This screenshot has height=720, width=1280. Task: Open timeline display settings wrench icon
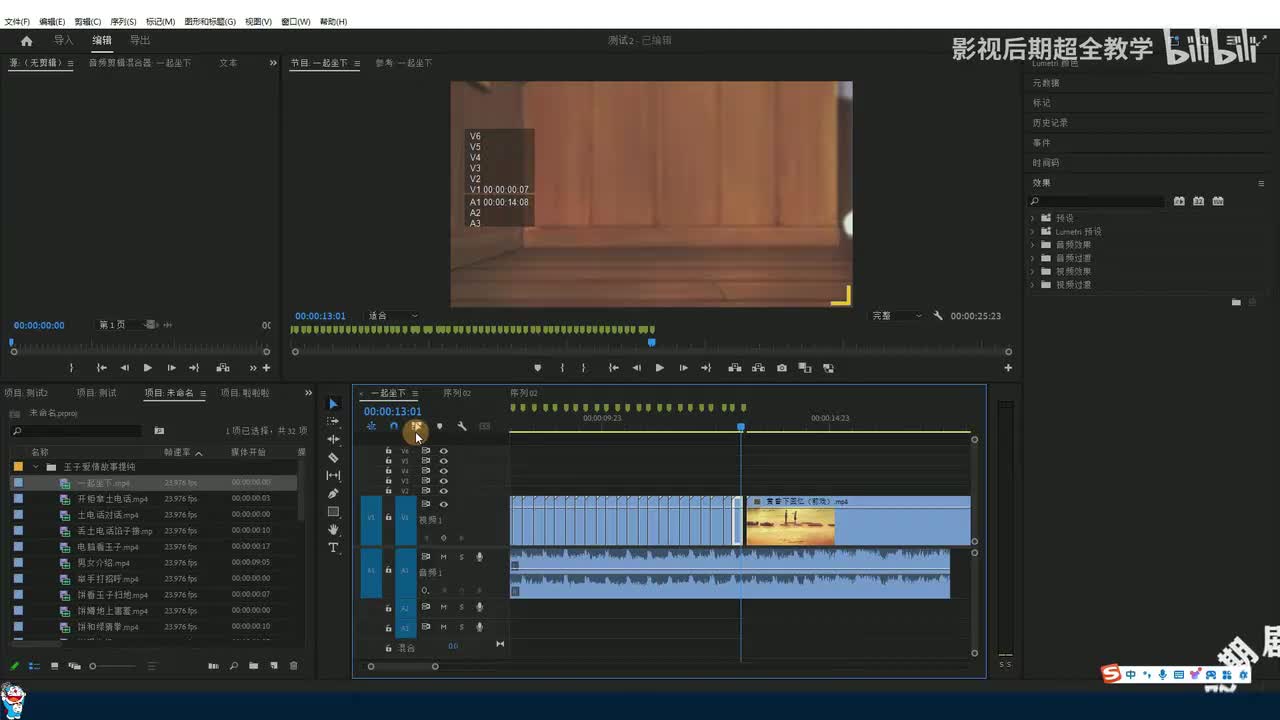(462, 427)
